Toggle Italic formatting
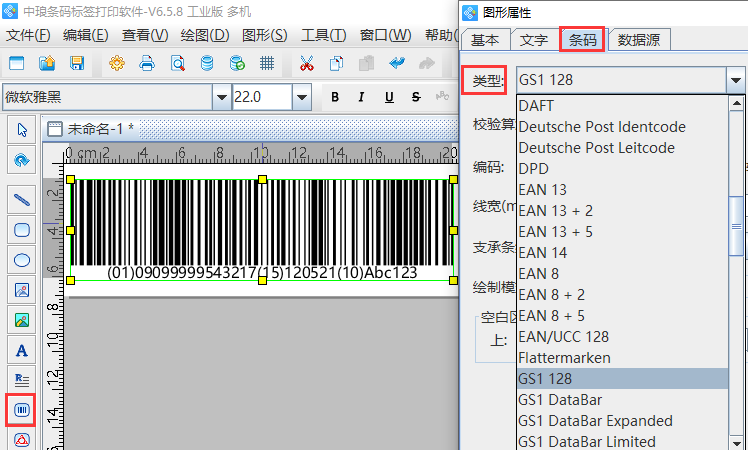Viewport: 748px width, 450px height. click(x=361, y=97)
